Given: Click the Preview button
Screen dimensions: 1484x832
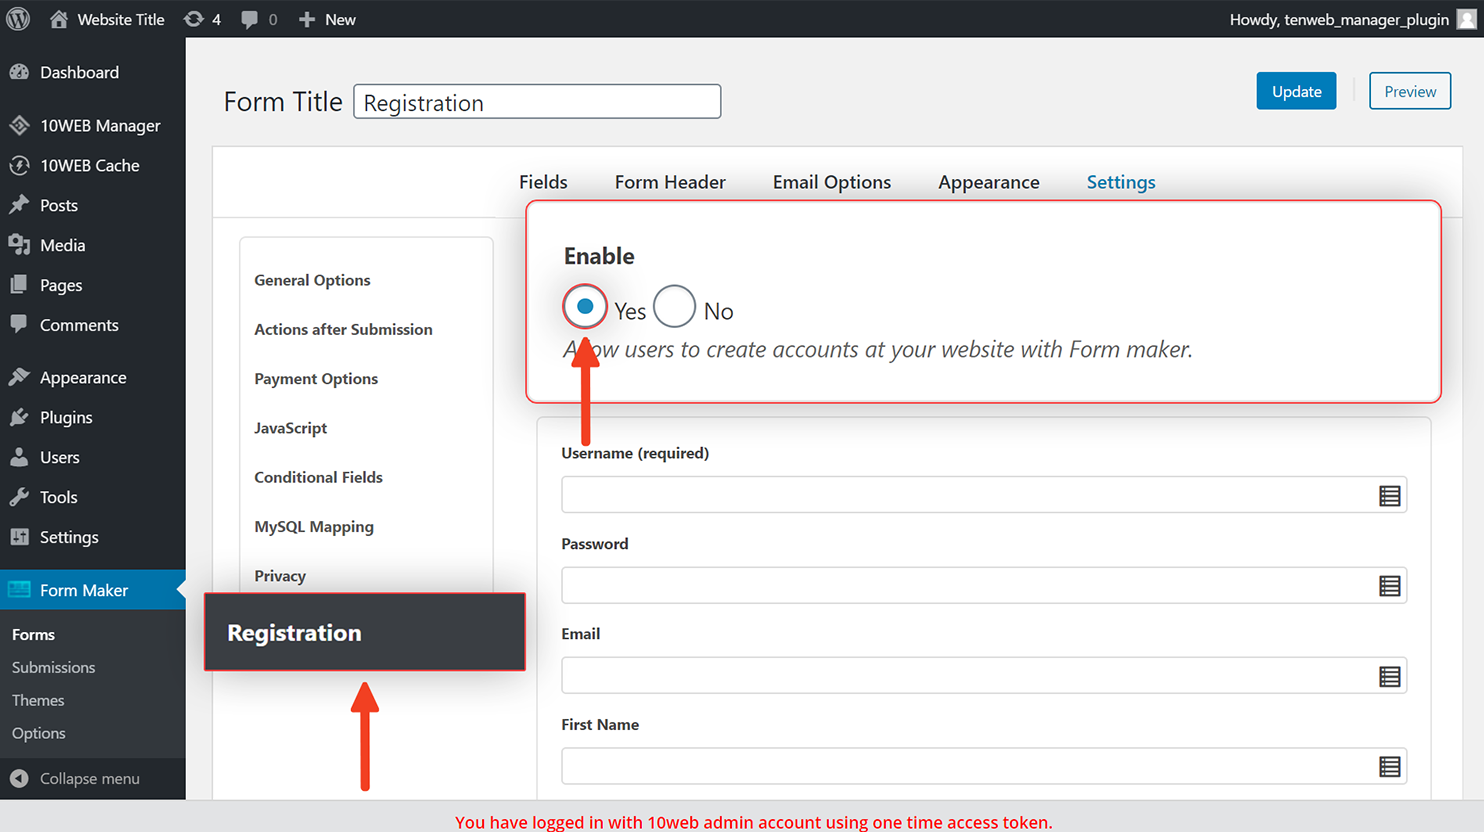Looking at the screenshot, I should point(1410,91).
